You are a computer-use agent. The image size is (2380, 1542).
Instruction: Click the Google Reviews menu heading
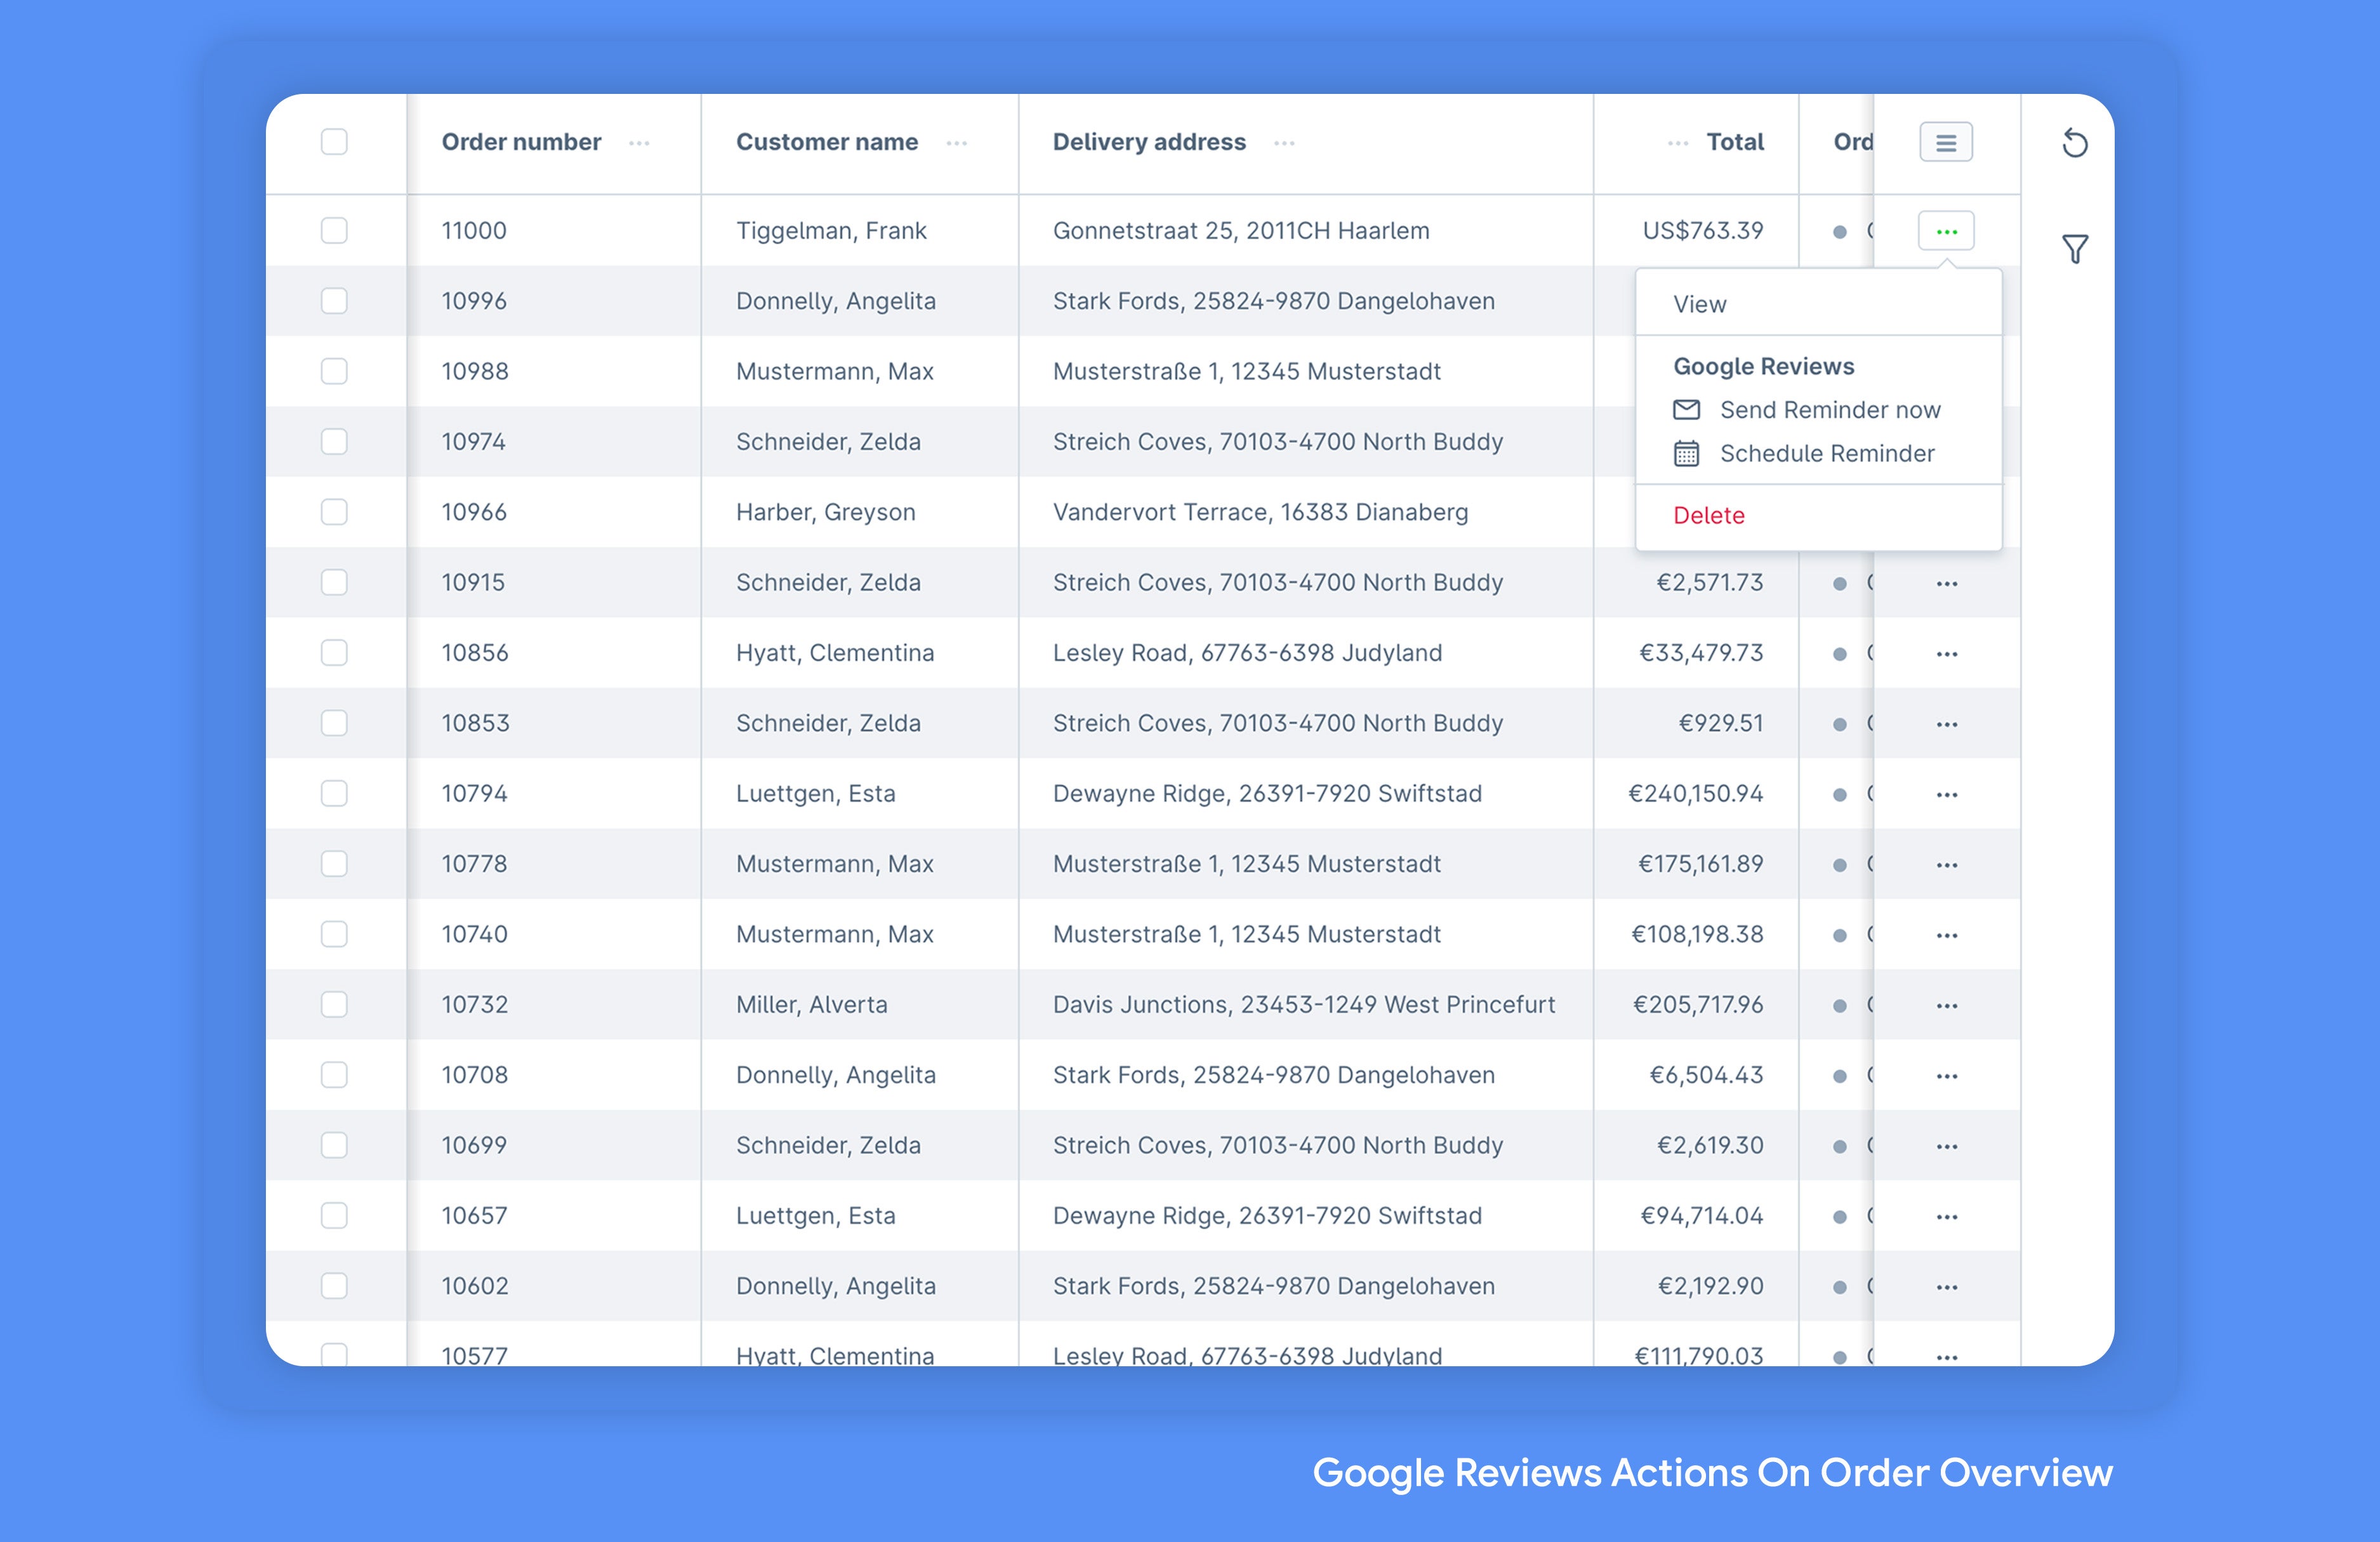pos(1763,366)
